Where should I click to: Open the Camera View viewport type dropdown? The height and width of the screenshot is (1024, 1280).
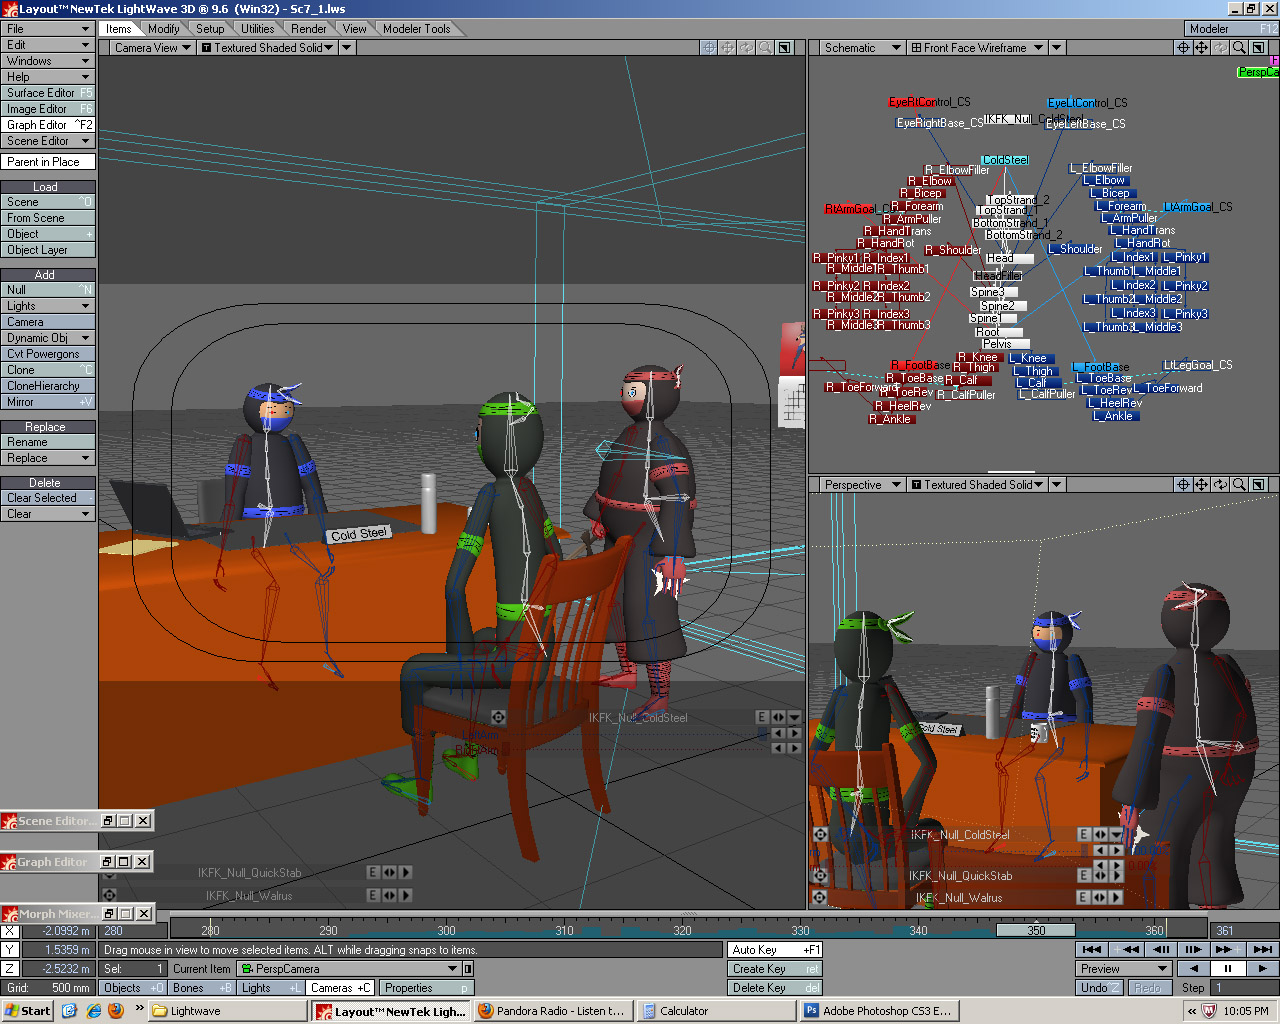click(152, 47)
